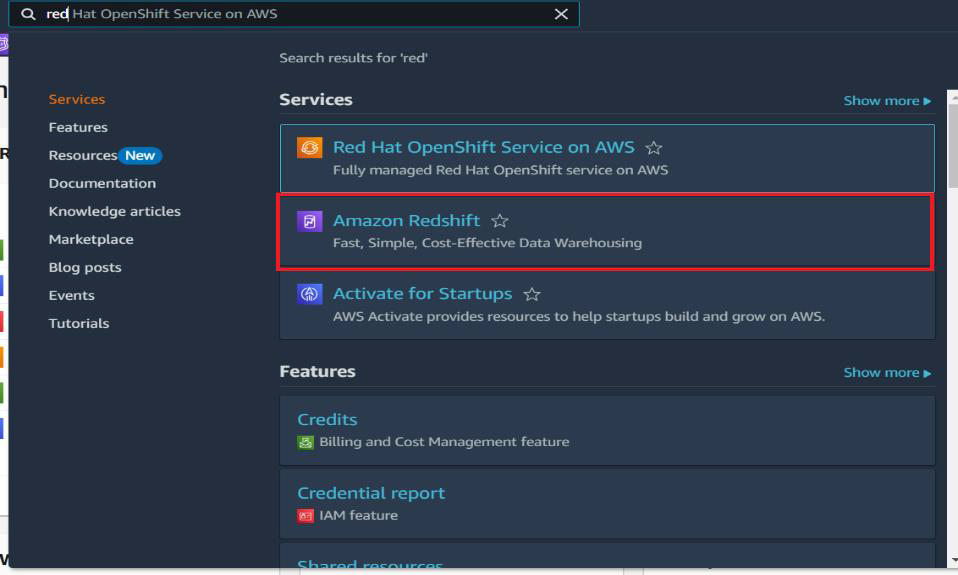Viewport: 958px width, 575px height.
Task: Click the Billing and Cost Management icon
Action: [x=305, y=442]
